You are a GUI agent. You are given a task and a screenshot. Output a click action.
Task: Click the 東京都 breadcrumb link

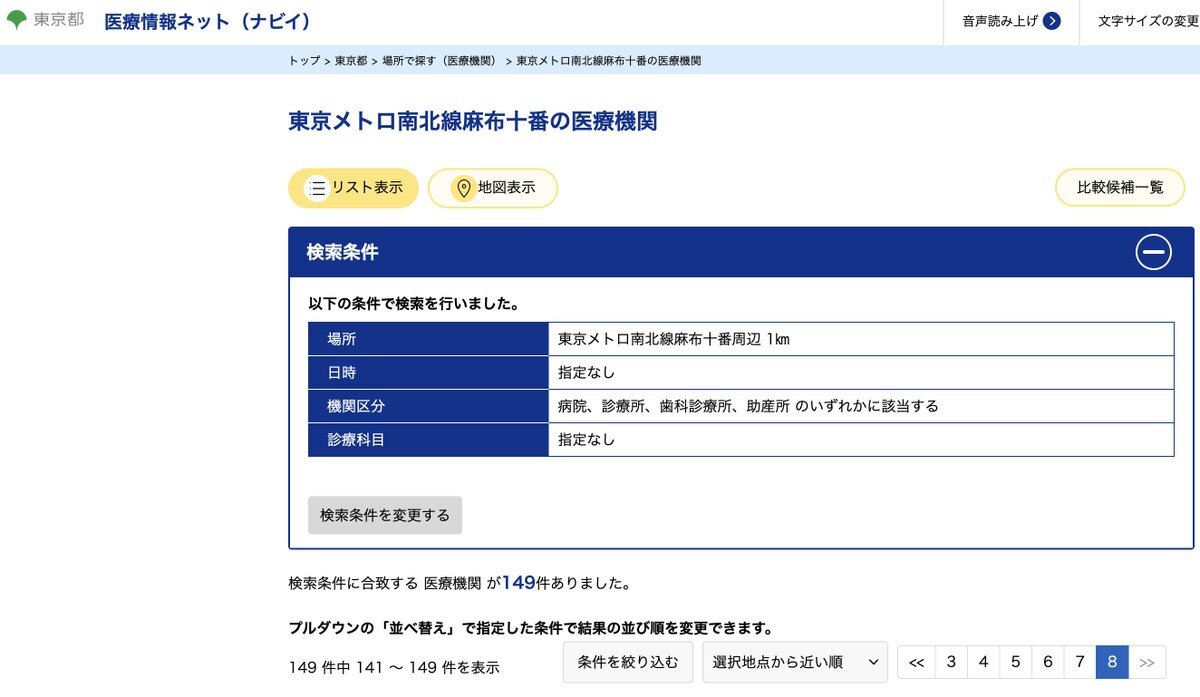coord(351,61)
